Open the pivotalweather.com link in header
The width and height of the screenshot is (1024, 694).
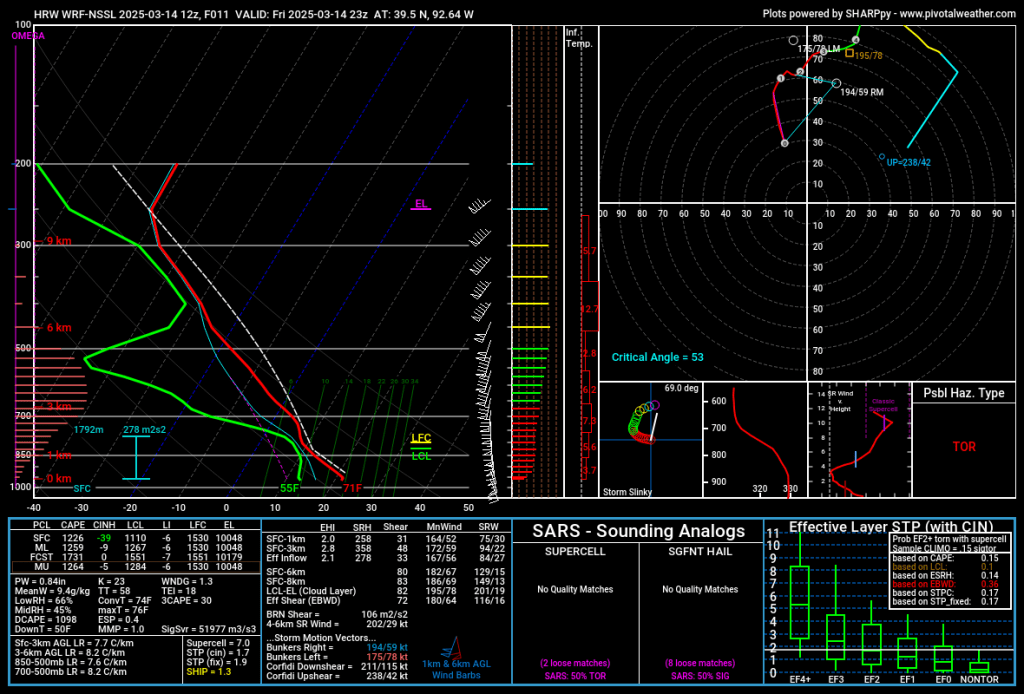pyautogui.click(x=959, y=14)
